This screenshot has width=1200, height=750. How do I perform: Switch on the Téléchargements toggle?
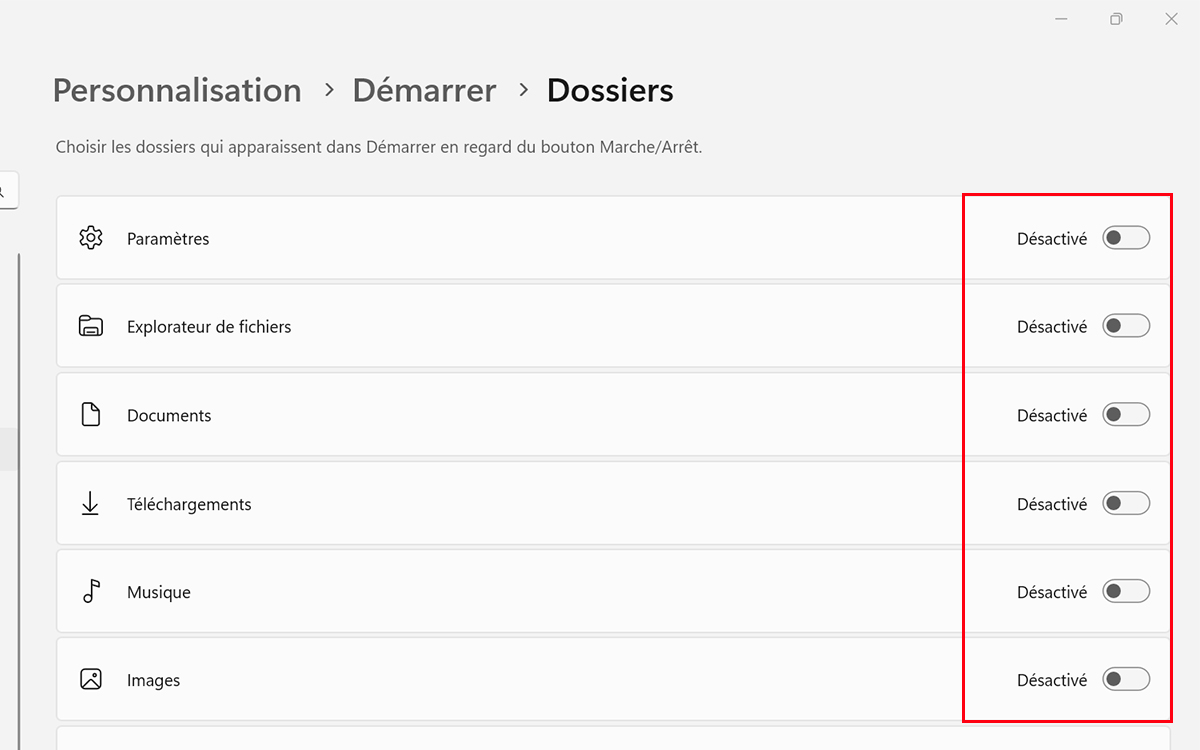click(1126, 503)
